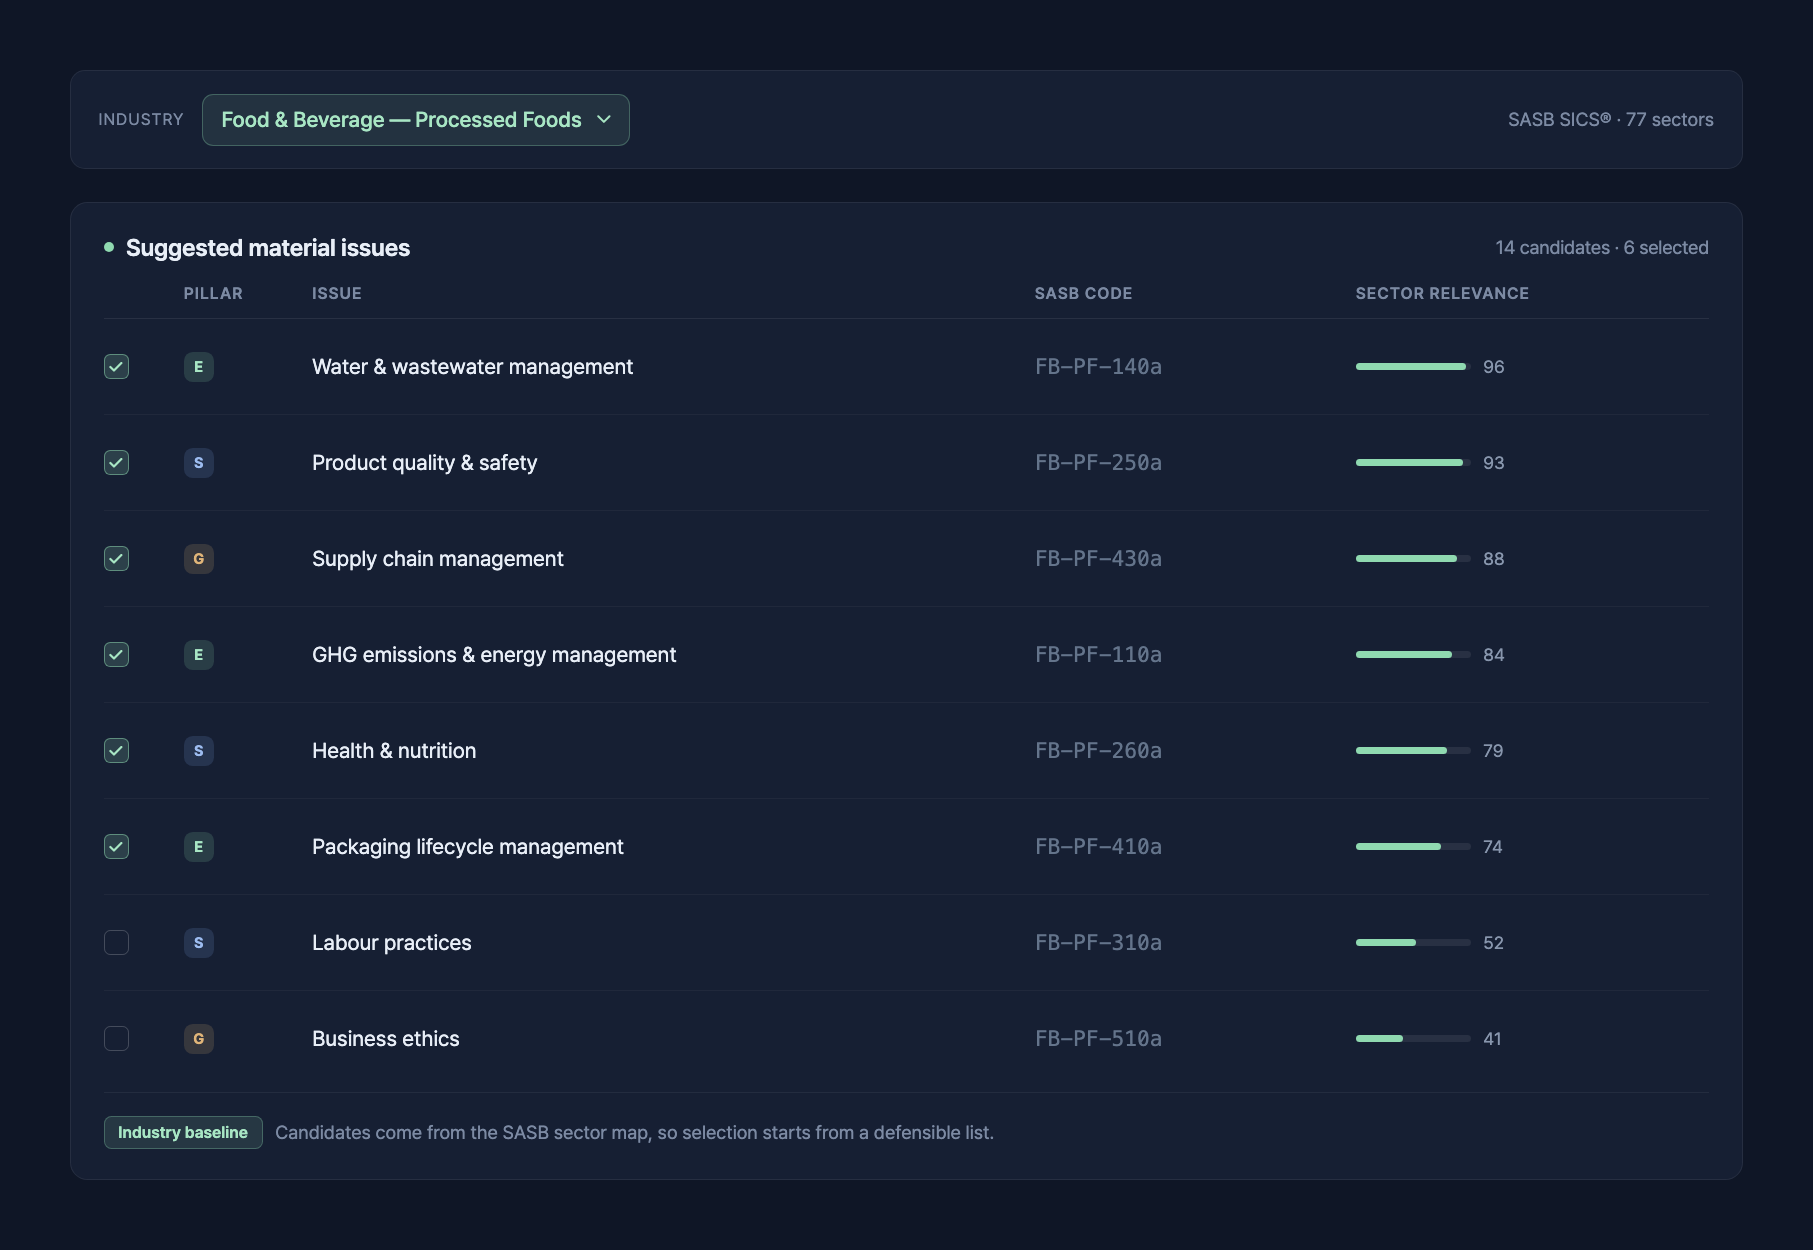Viewport: 1813px width, 1250px height.
Task: Click E pillar badge for Water & wastewater
Action: [x=198, y=367]
